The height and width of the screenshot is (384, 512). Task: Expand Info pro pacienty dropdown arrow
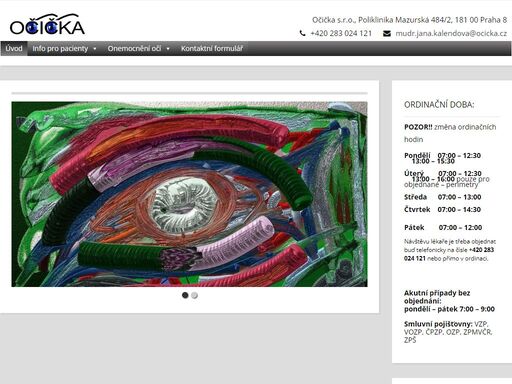pos(95,49)
